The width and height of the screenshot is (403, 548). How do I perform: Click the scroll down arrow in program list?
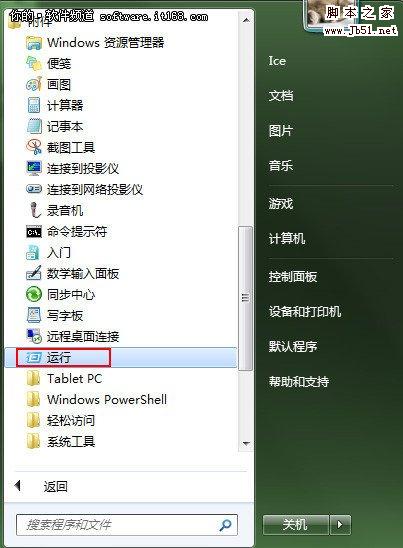pos(246,444)
